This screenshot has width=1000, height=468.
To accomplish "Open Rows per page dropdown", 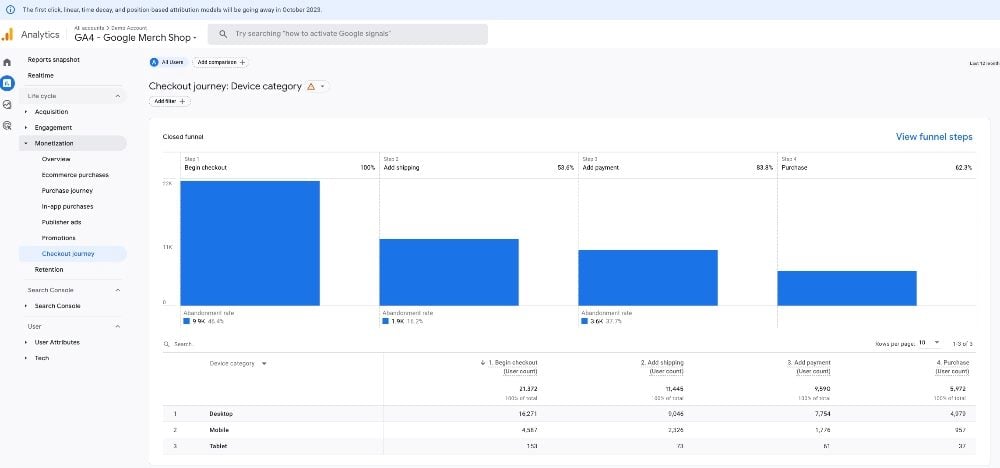I will coord(929,343).
